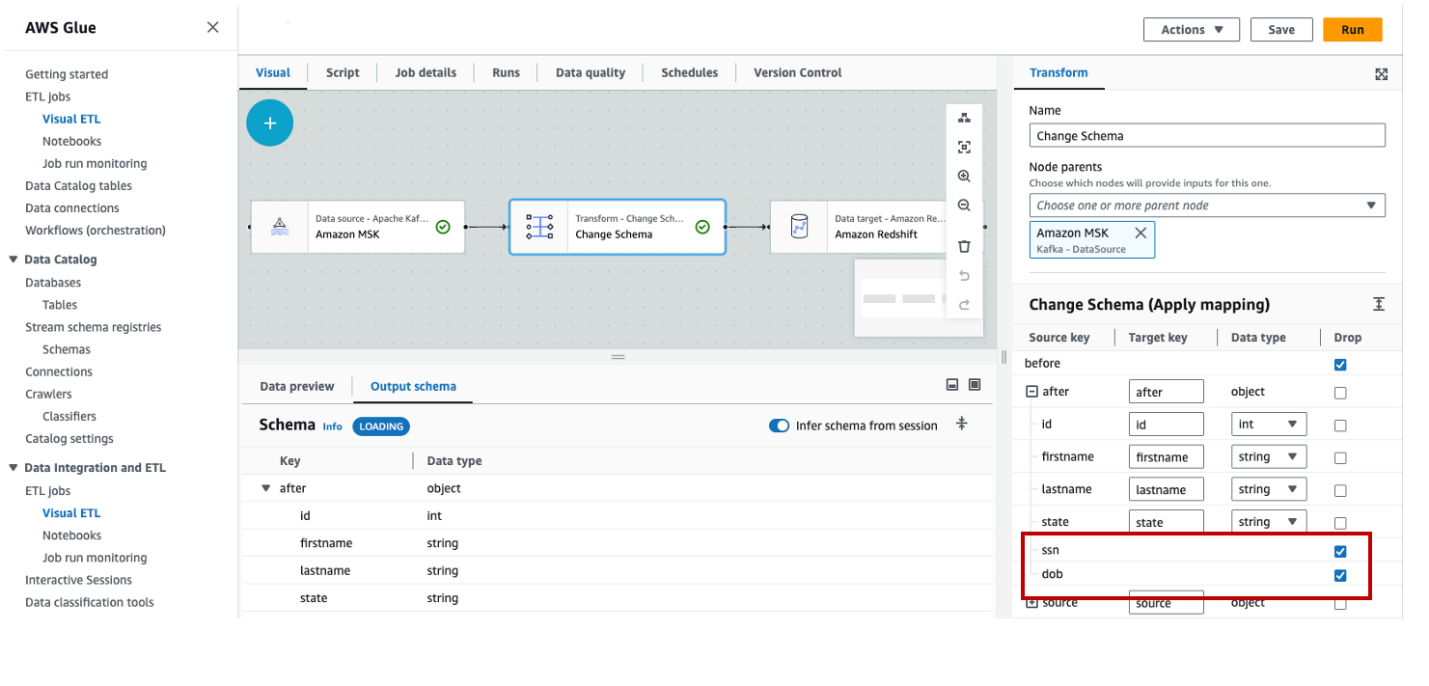The height and width of the screenshot is (686, 1429).
Task: Maximize the bottom schema panel
Action: click(x=975, y=385)
